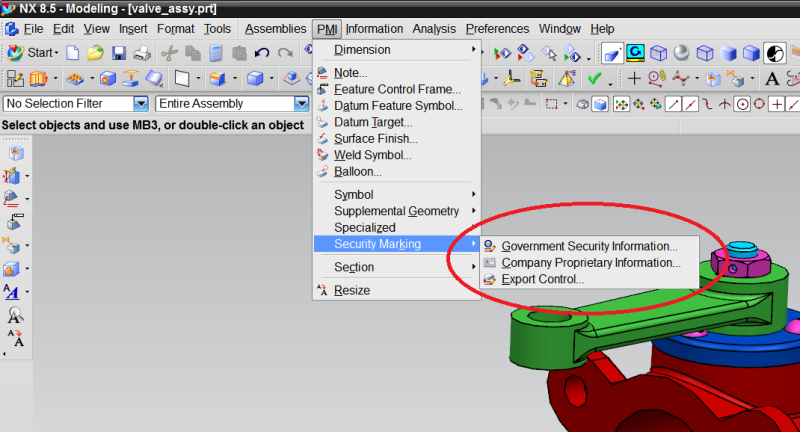The height and width of the screenshot is (432, 800).
Task: Click the calculator icon in toolbar
Action: [216, 53]
